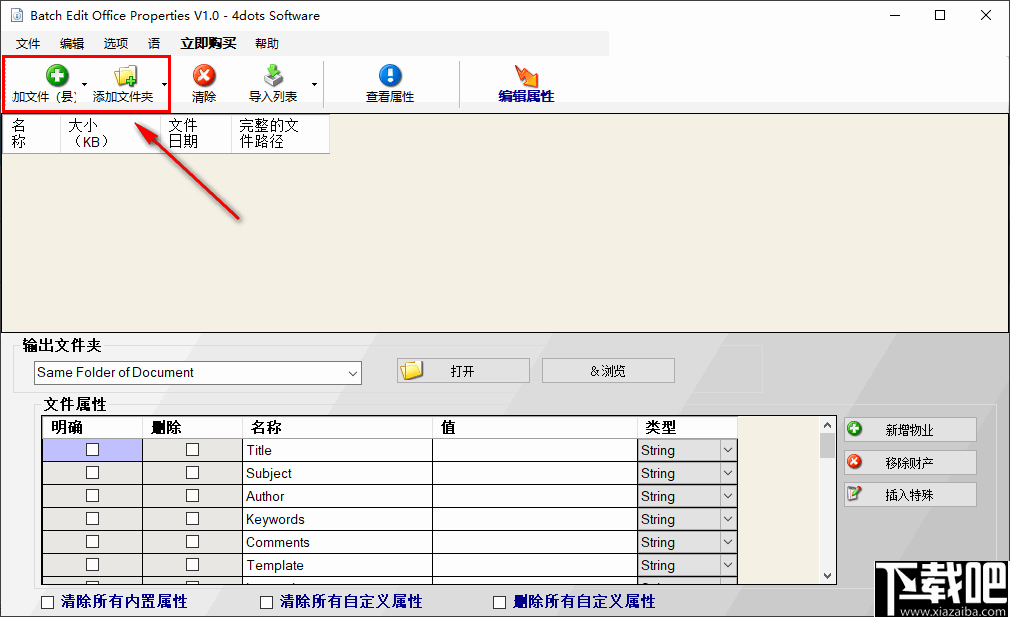The width and height of the screenshot is (1010, 617).
Task: Click the 立即购买 menu item
Action: [207, 43]
